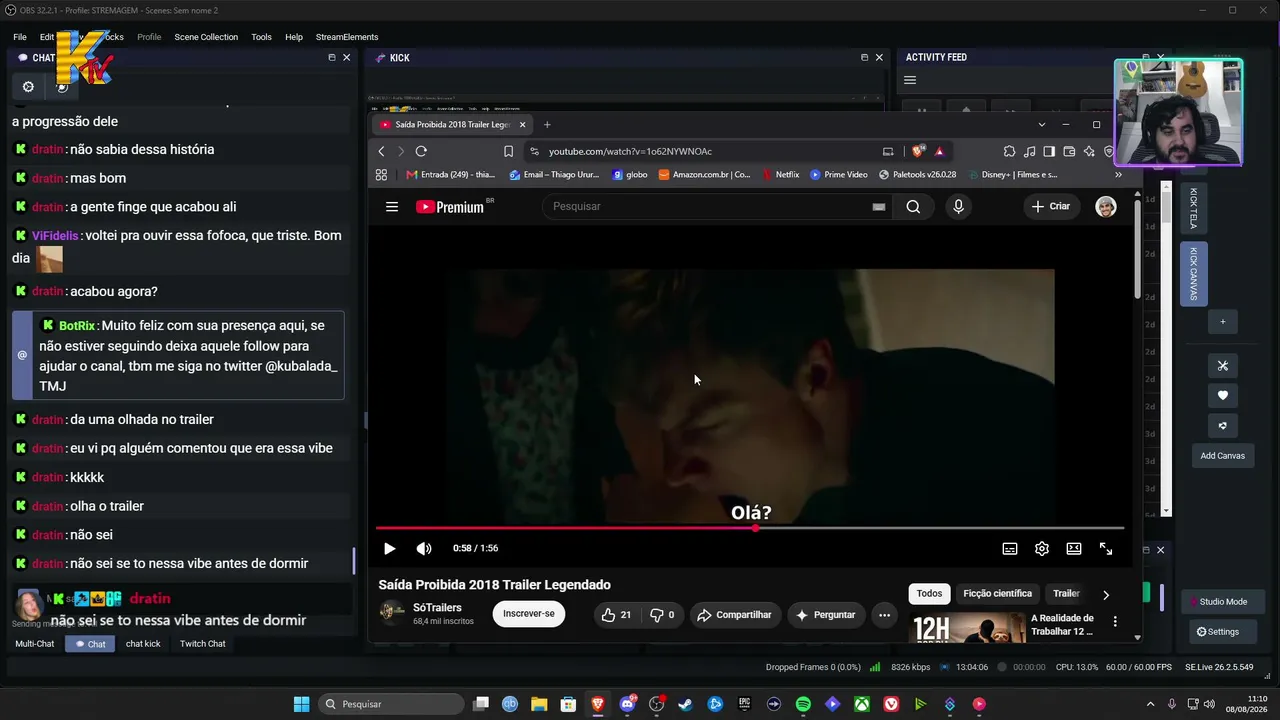This screenshot has height=720, width=1280.
Task: Go back in the browser
Action: (381, 151)
